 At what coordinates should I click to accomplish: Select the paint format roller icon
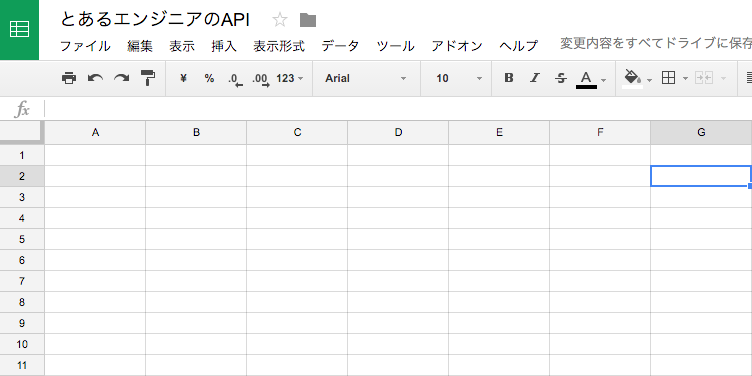point(148,78)
